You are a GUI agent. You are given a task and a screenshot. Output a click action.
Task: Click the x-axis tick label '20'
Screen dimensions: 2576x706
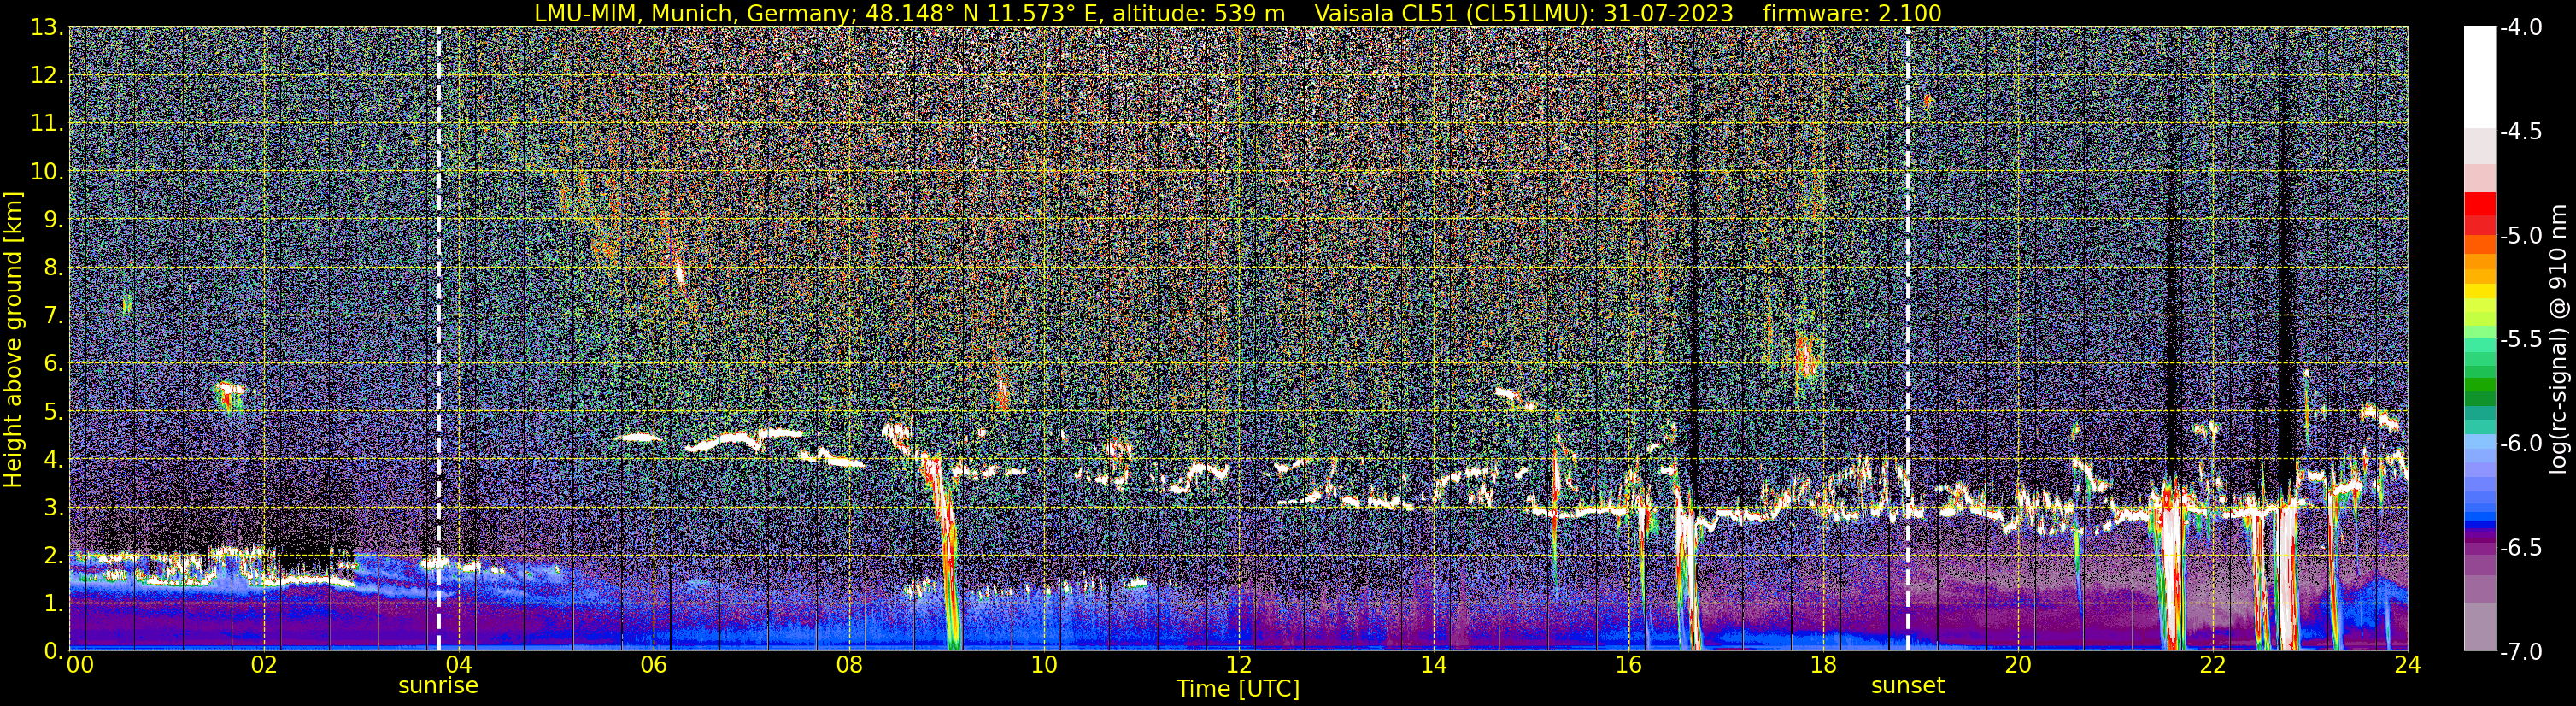[x=2018, y=665]
